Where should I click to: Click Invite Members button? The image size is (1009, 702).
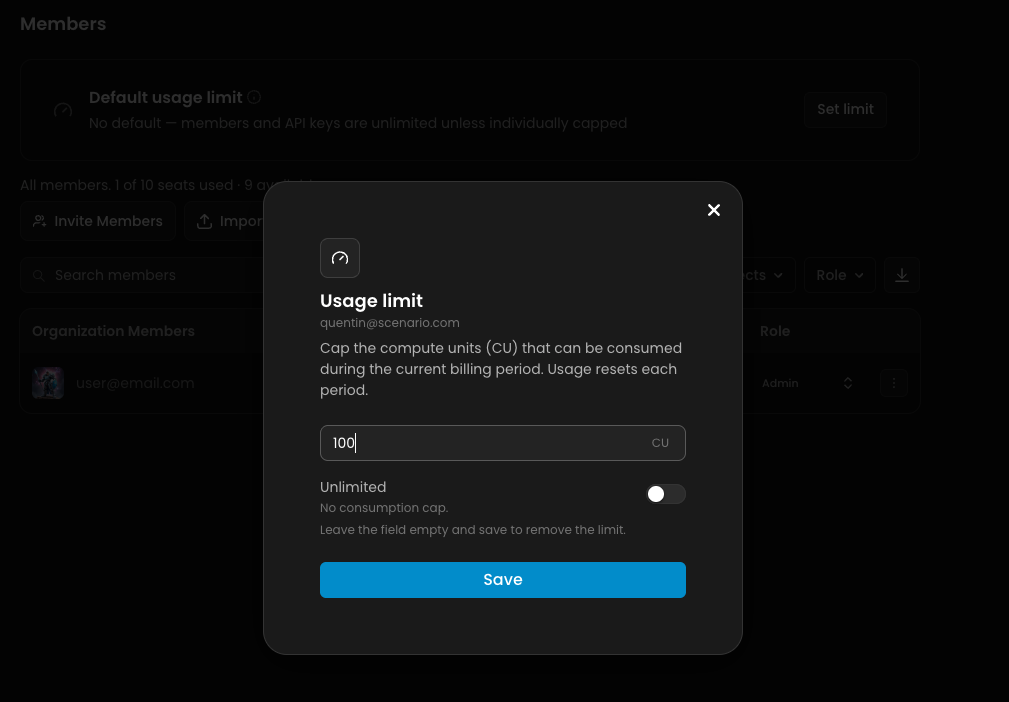98,221
